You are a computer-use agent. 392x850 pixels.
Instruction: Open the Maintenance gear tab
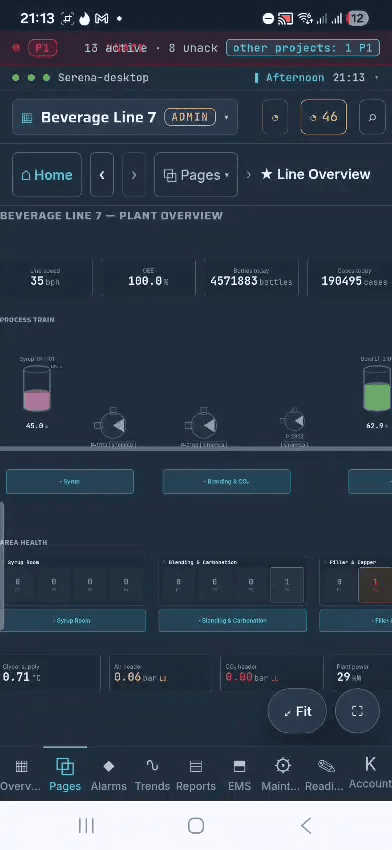(x=282, y=774)
